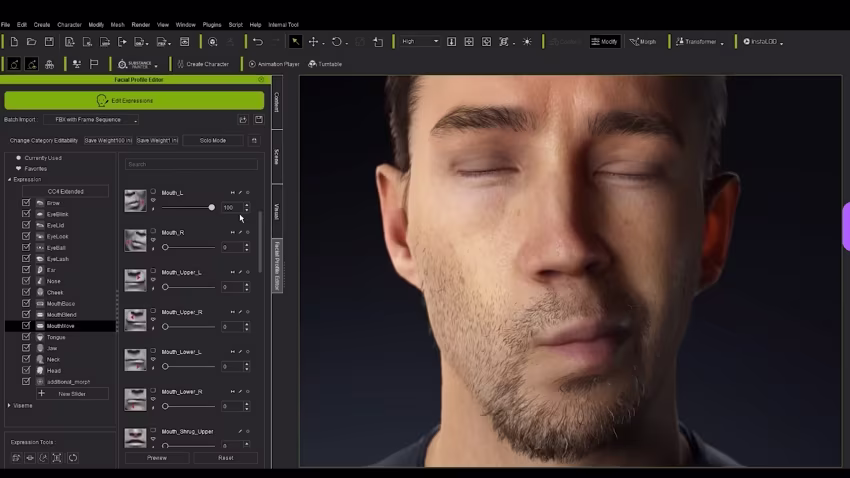Screen dimensions: 850x478
Task: Open Turntable view
Action: [x=325, y=64]
